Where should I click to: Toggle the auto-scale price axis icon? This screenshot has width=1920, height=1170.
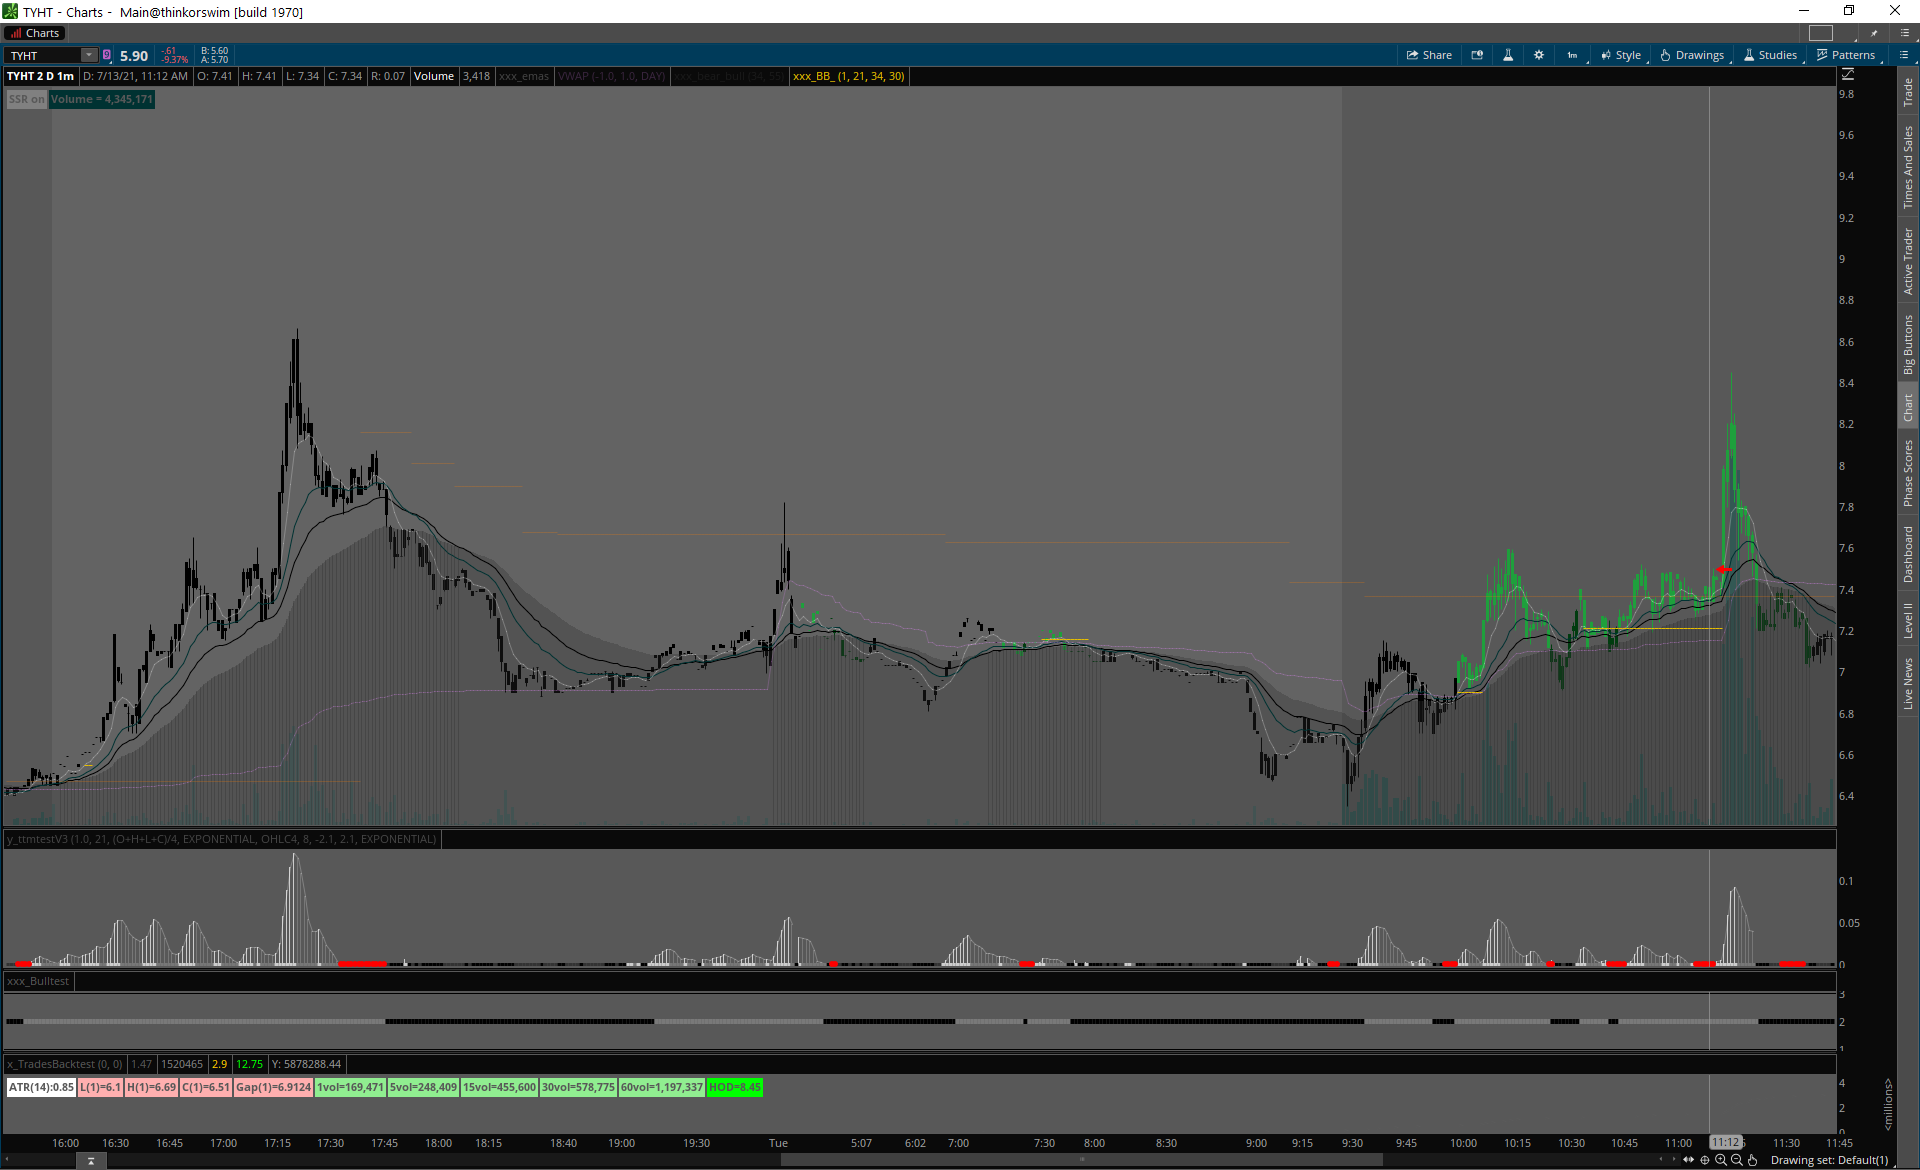click(x=1848, y=74)
